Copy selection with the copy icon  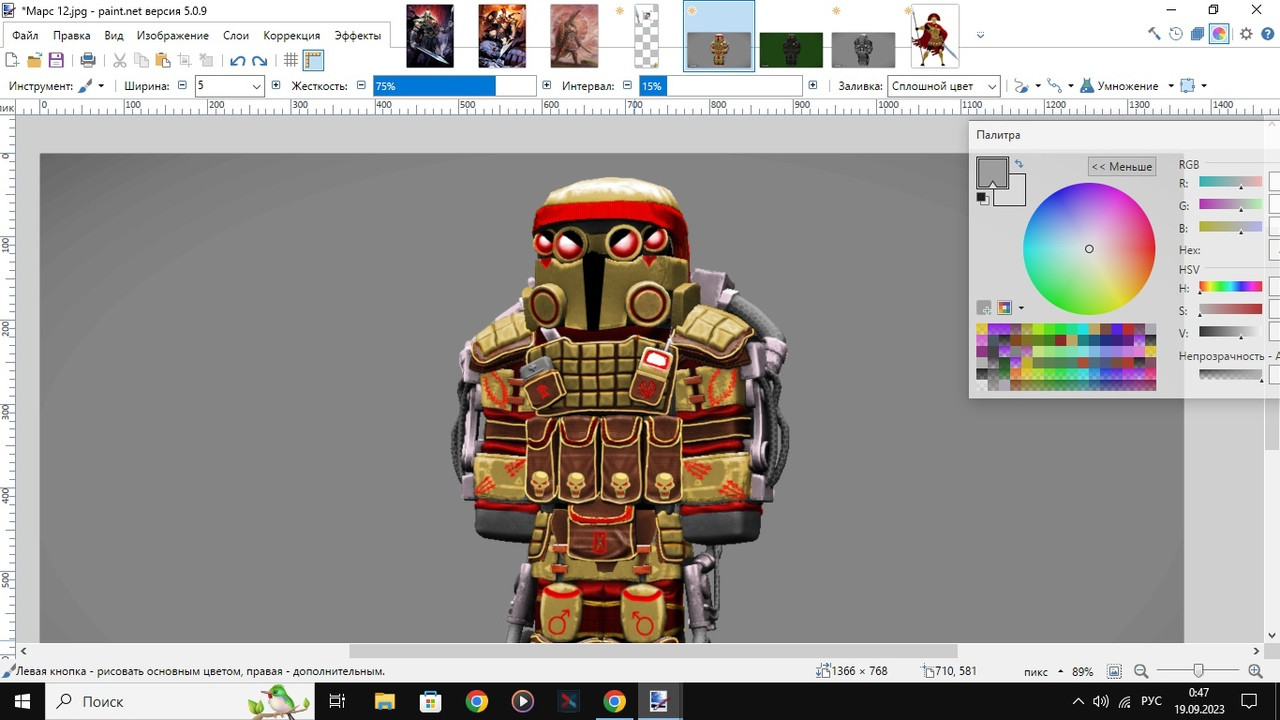(x=141, y=60)
